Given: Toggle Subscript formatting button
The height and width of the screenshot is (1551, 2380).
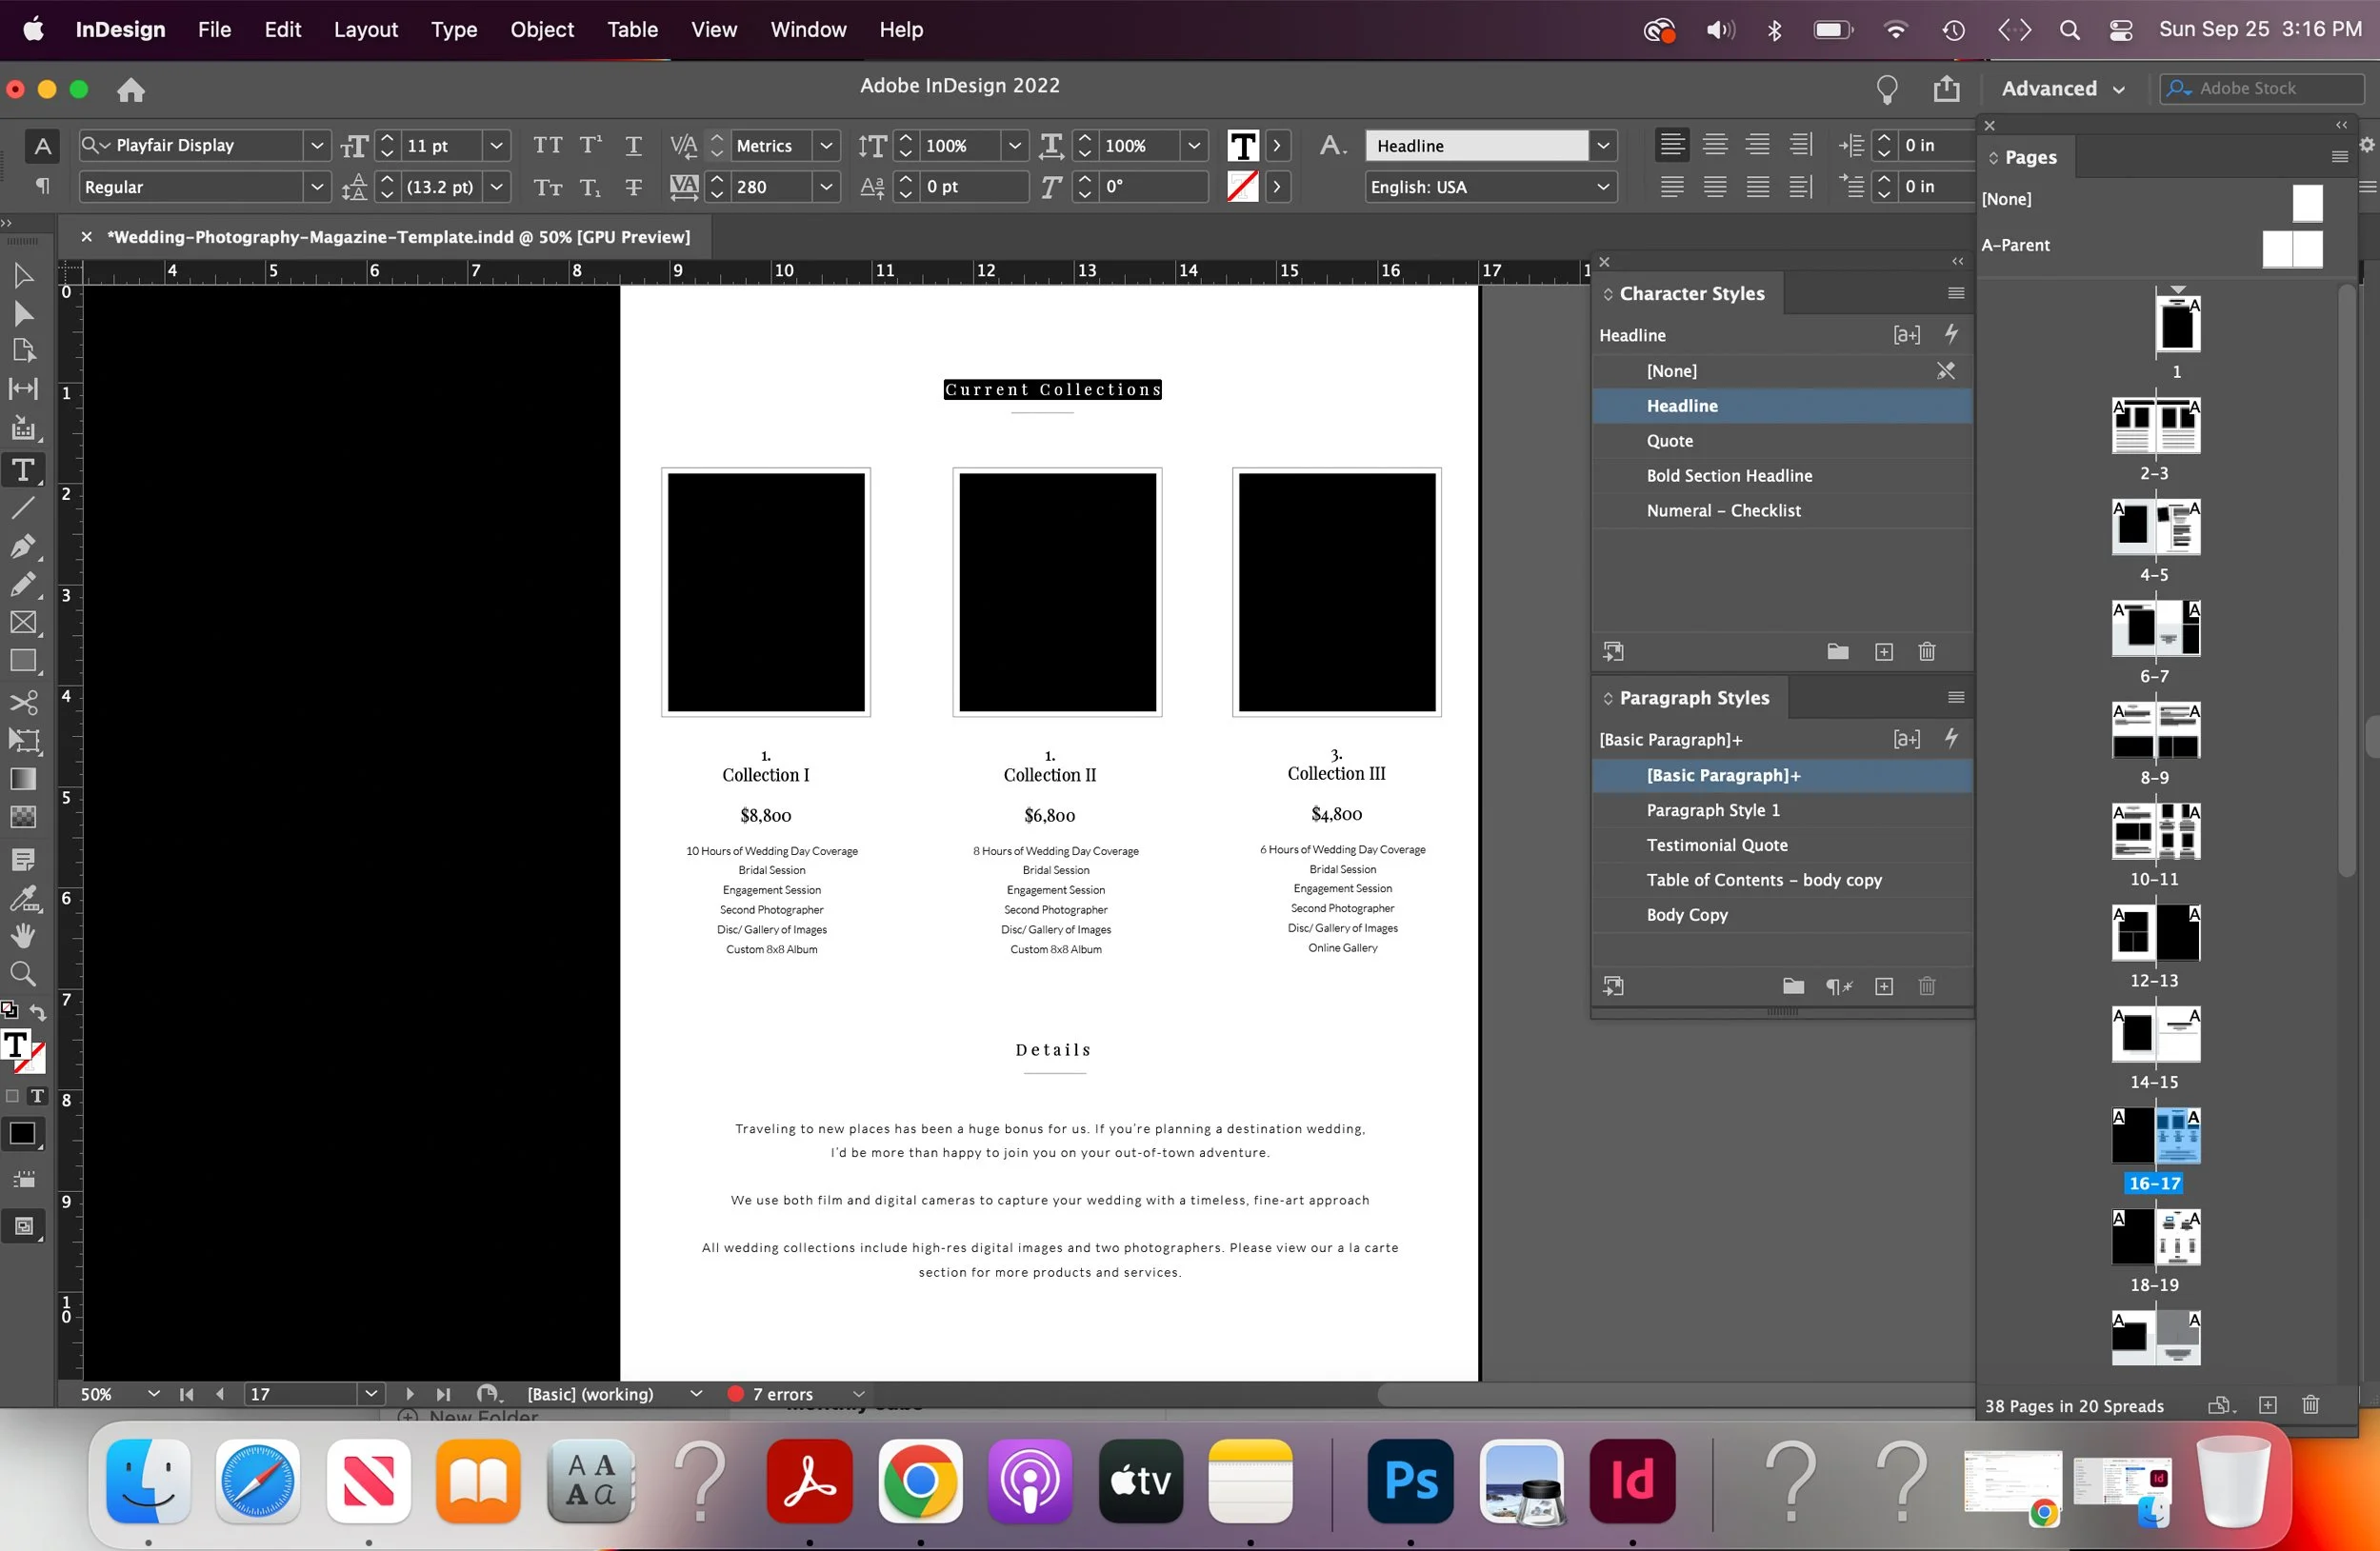Looking at the screenshot, I should [x=591, y=187].
